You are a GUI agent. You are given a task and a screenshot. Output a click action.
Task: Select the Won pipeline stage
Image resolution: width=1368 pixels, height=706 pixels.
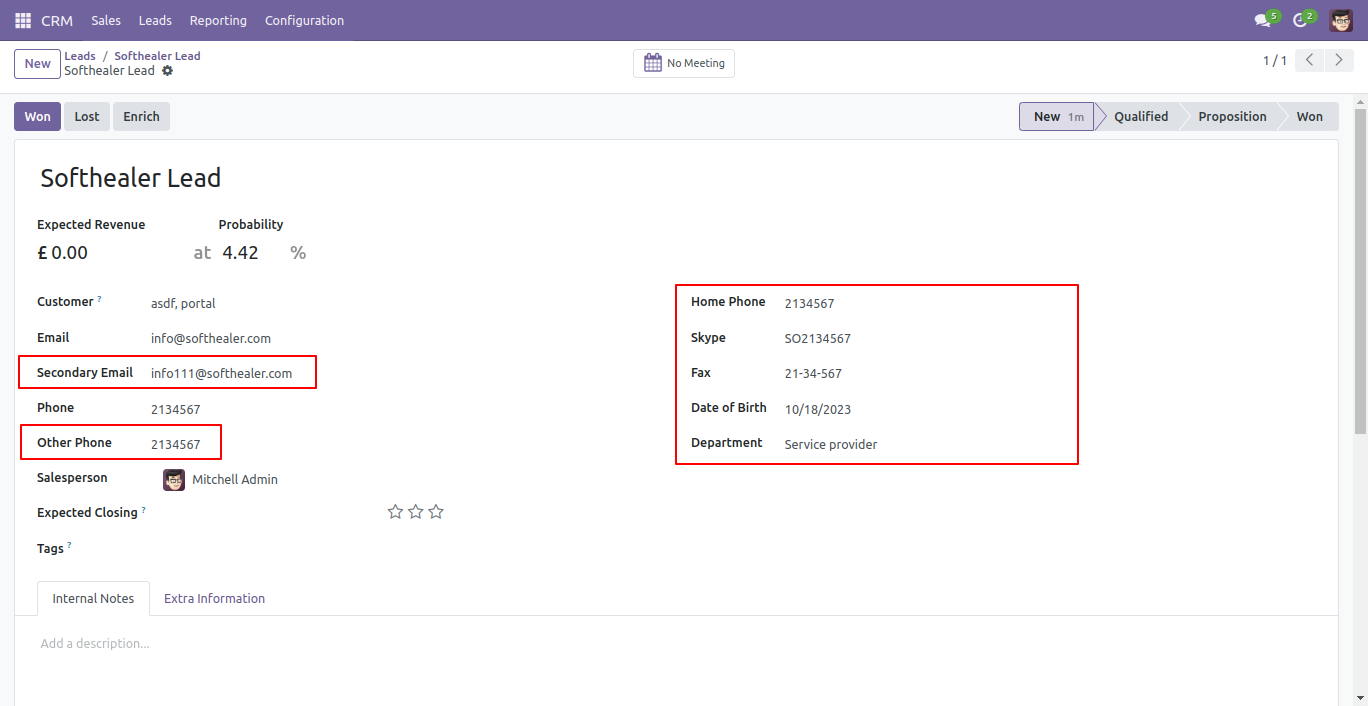[x=1310, y=117]
